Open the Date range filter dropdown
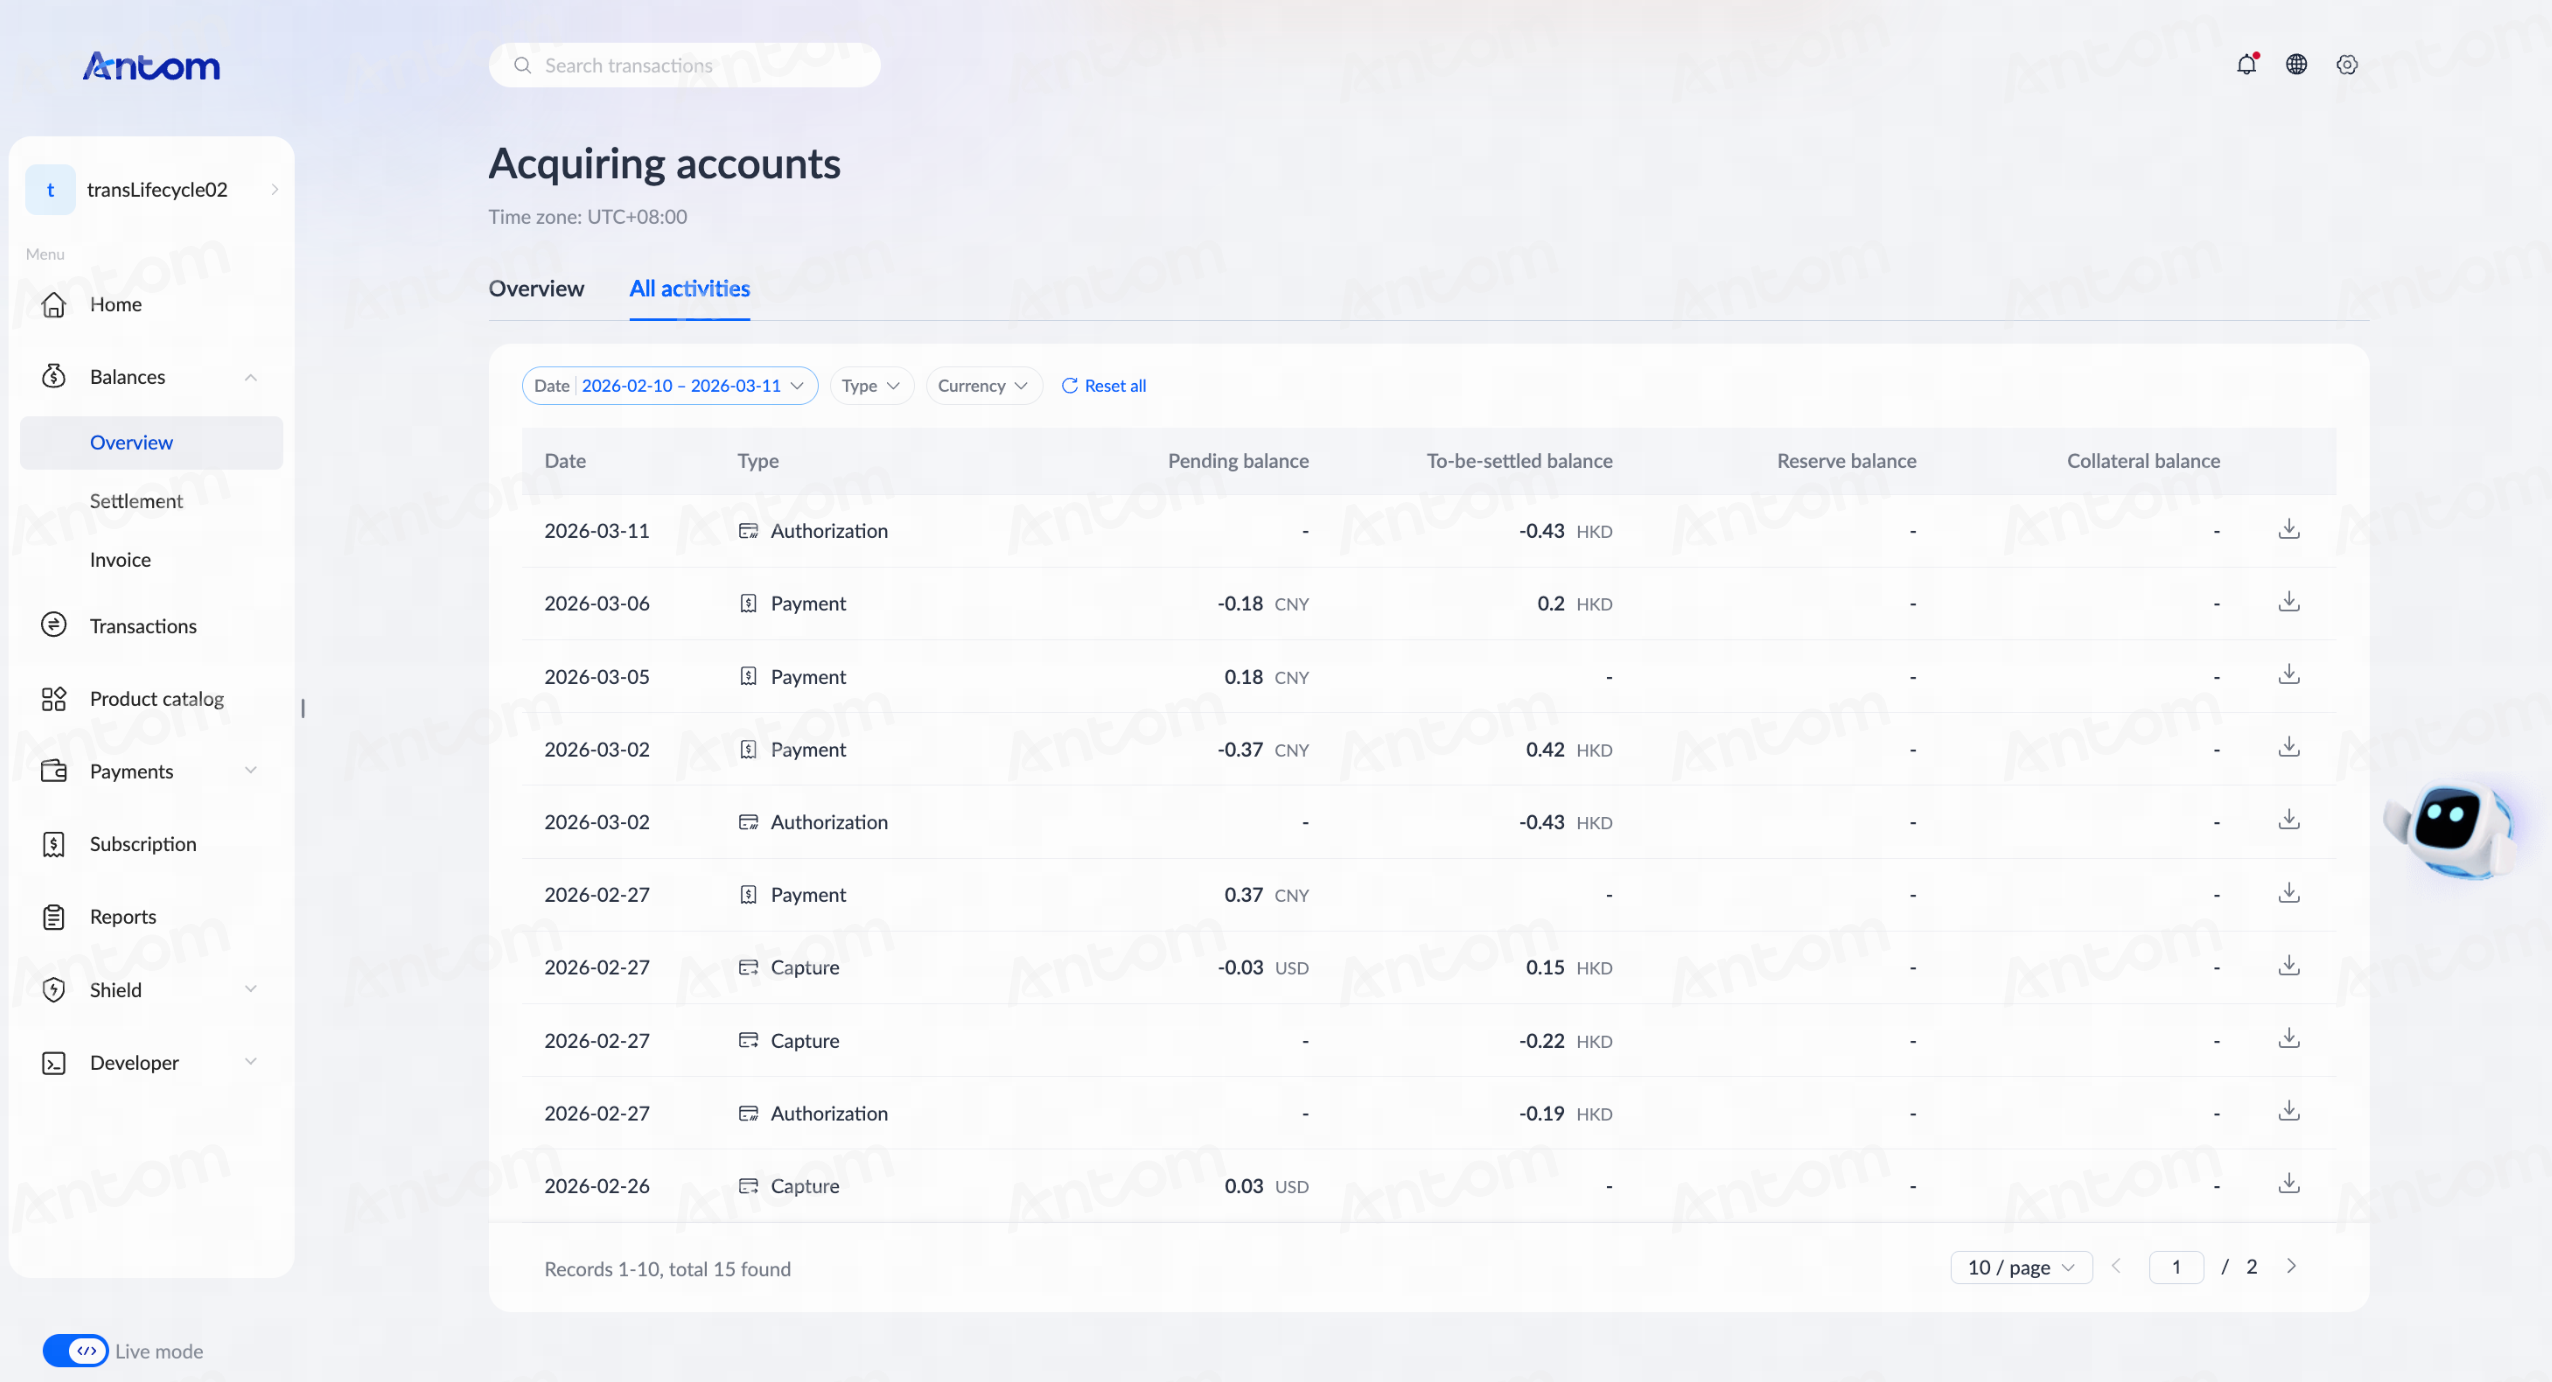Screen dimensions: 2552x1382 [670, 386]
